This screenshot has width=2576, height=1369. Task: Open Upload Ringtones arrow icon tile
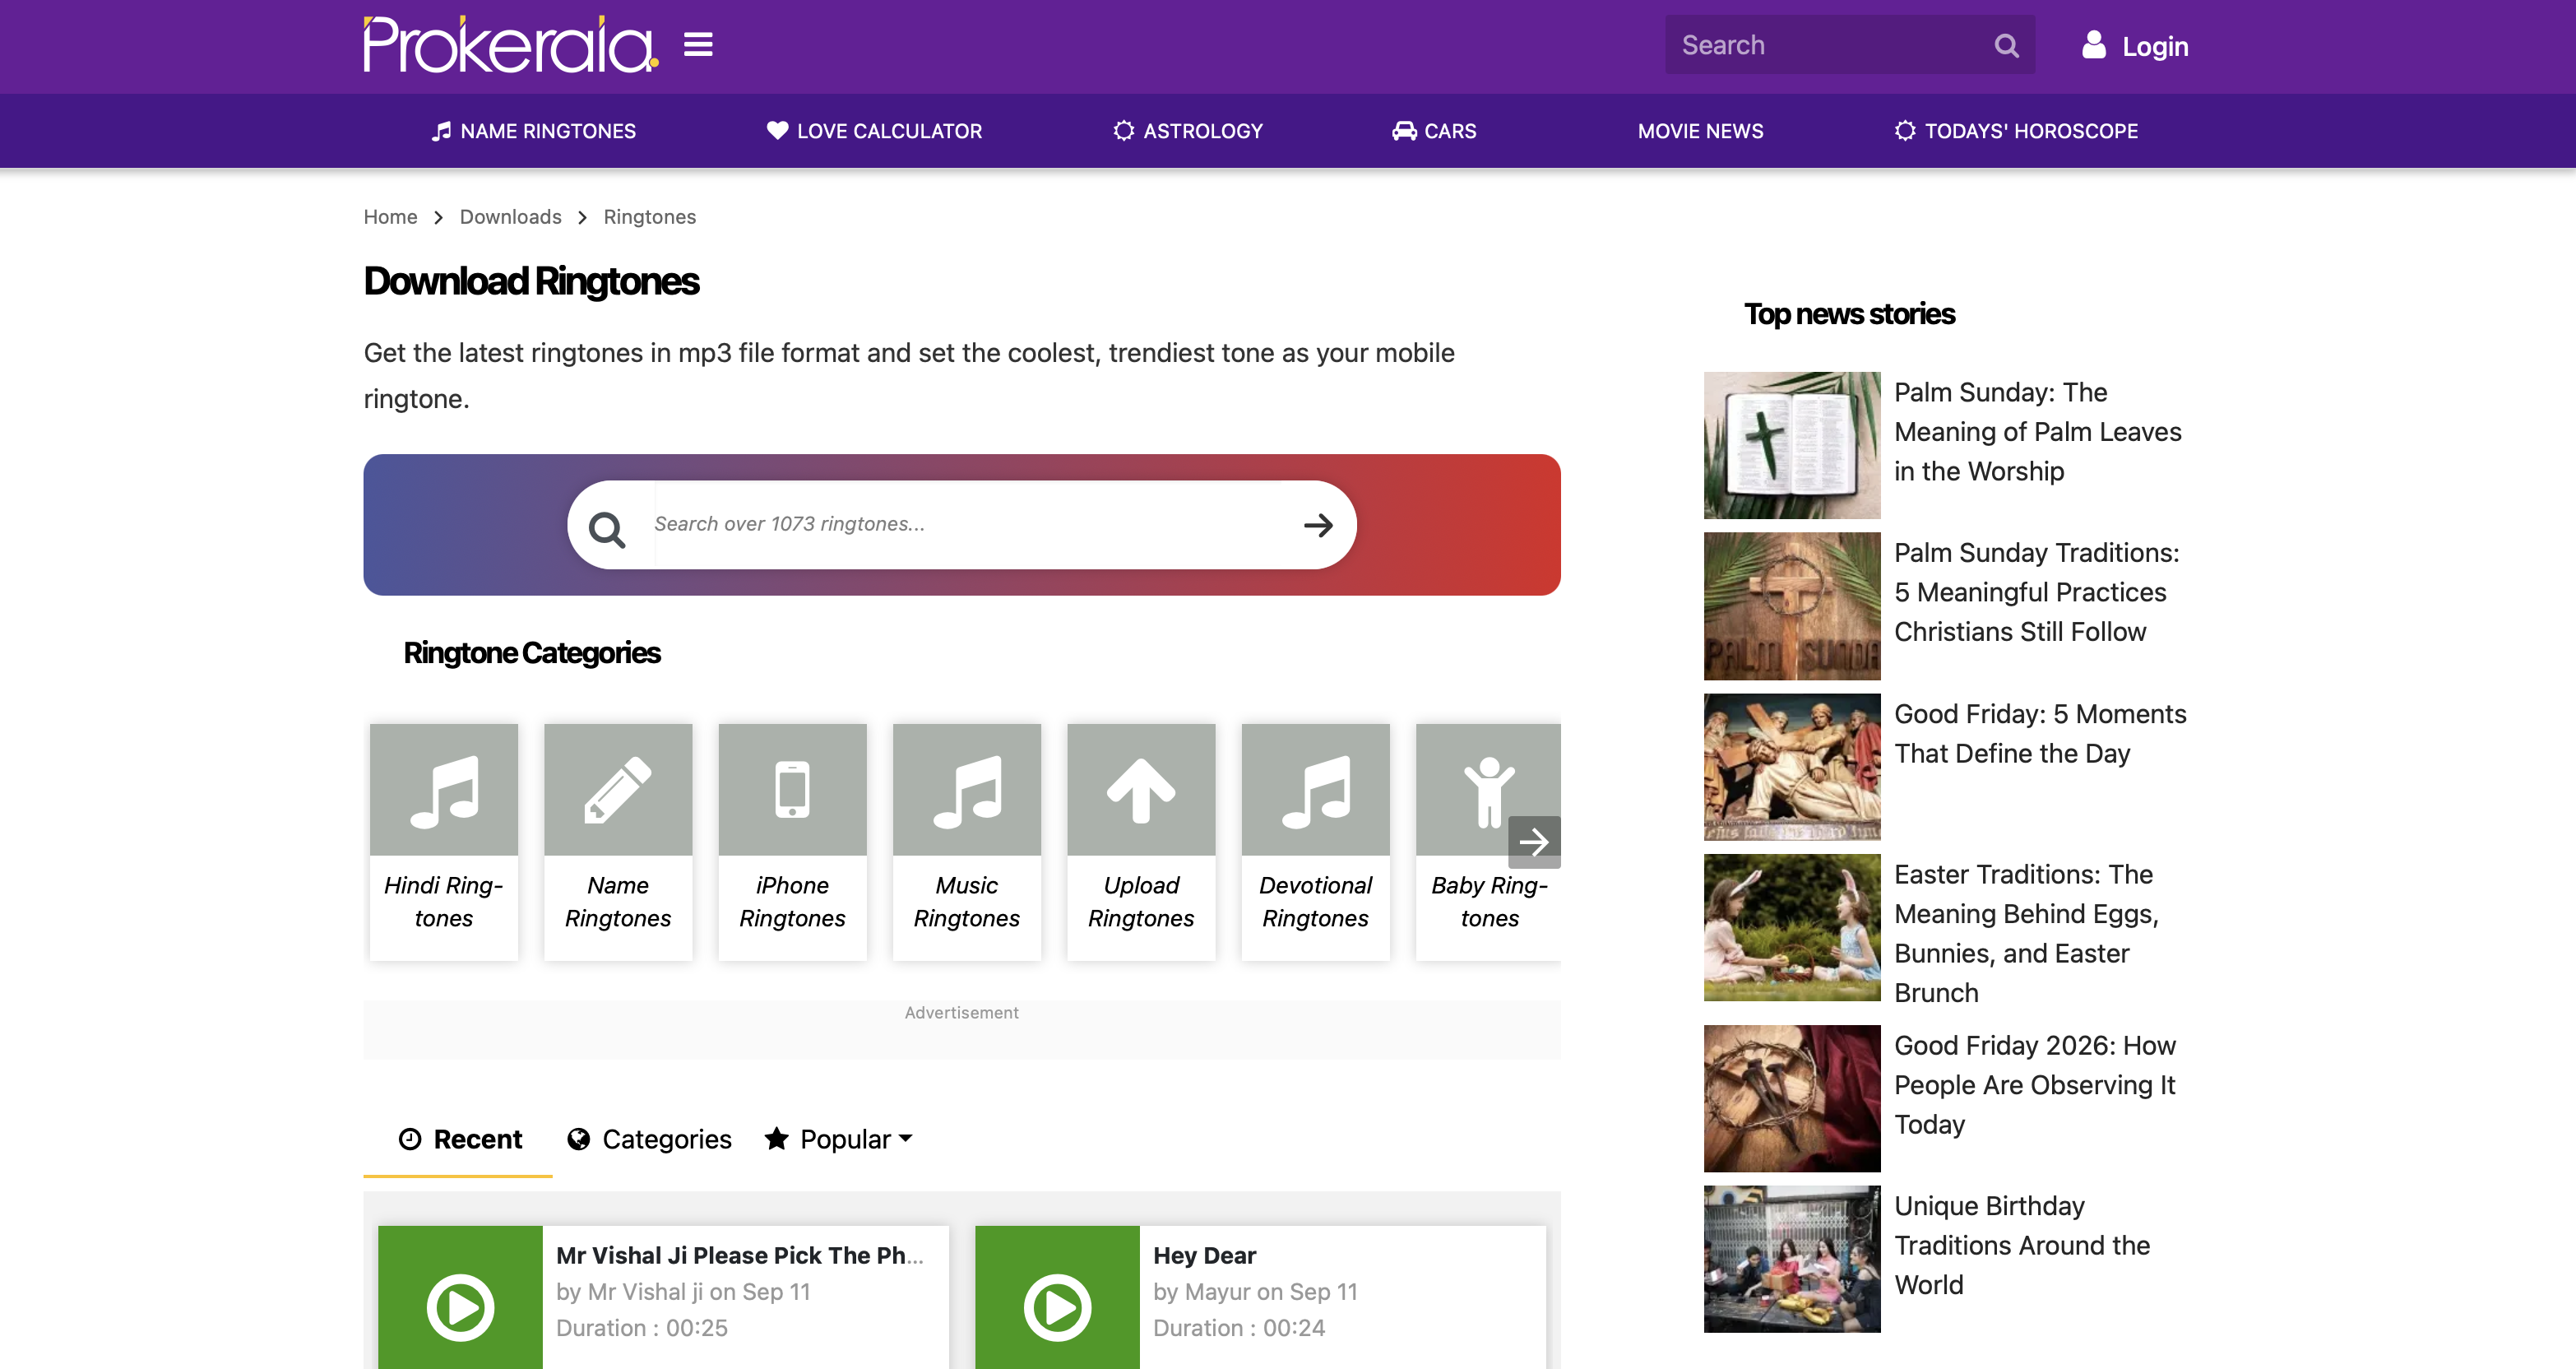point(1140,790)
